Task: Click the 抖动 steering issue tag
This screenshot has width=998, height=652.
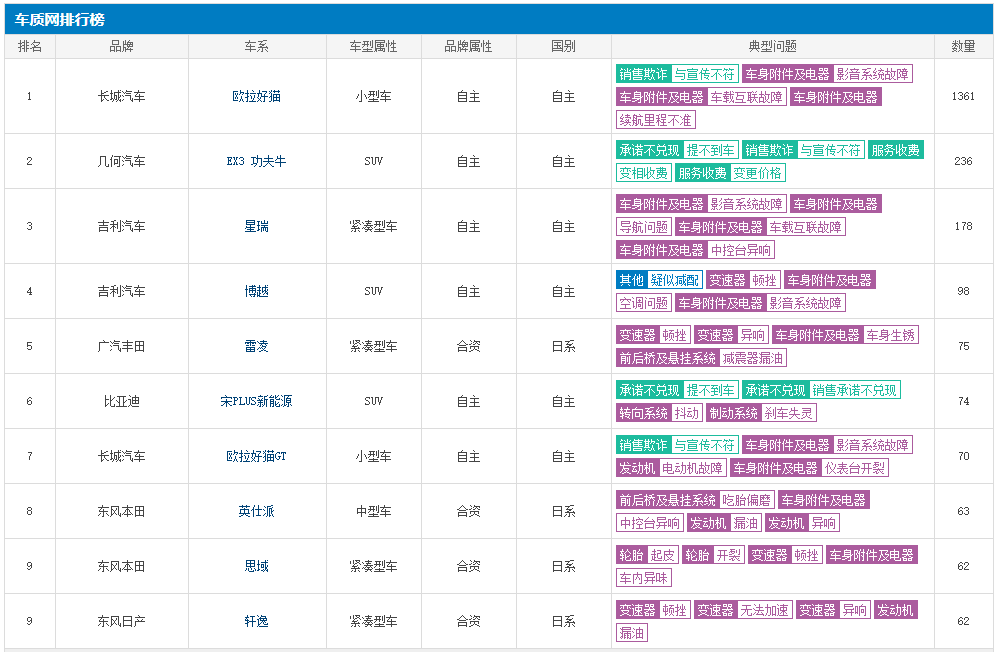Action: click(x=687, y=413)
